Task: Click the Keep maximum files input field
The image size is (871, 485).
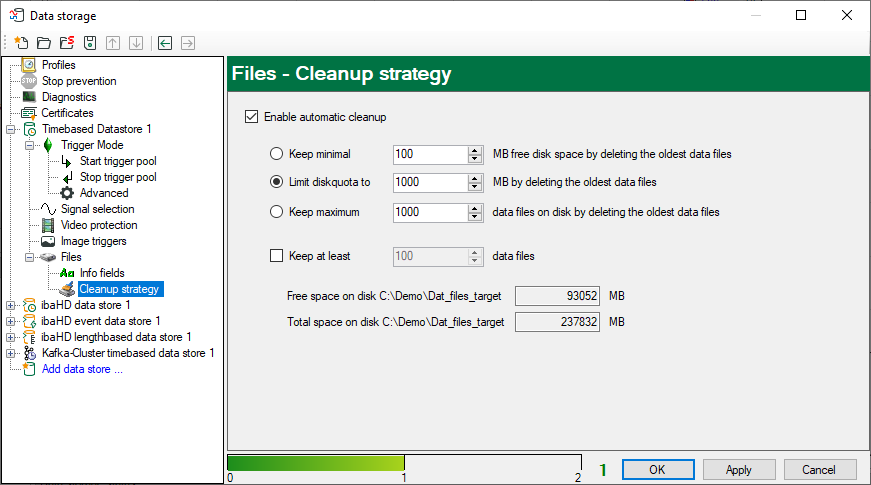Action: coord(431,212)
